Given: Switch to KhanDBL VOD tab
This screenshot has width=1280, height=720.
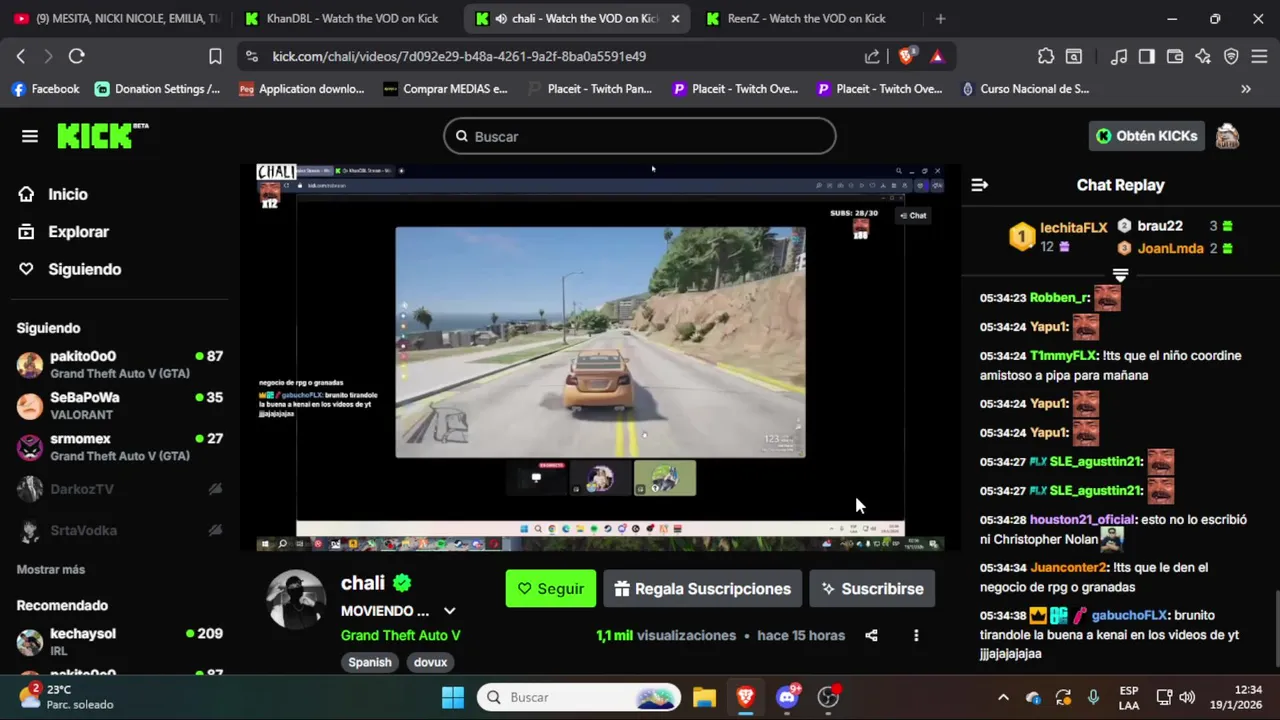Looking at the screenshot, I should [x=345, y=18].
